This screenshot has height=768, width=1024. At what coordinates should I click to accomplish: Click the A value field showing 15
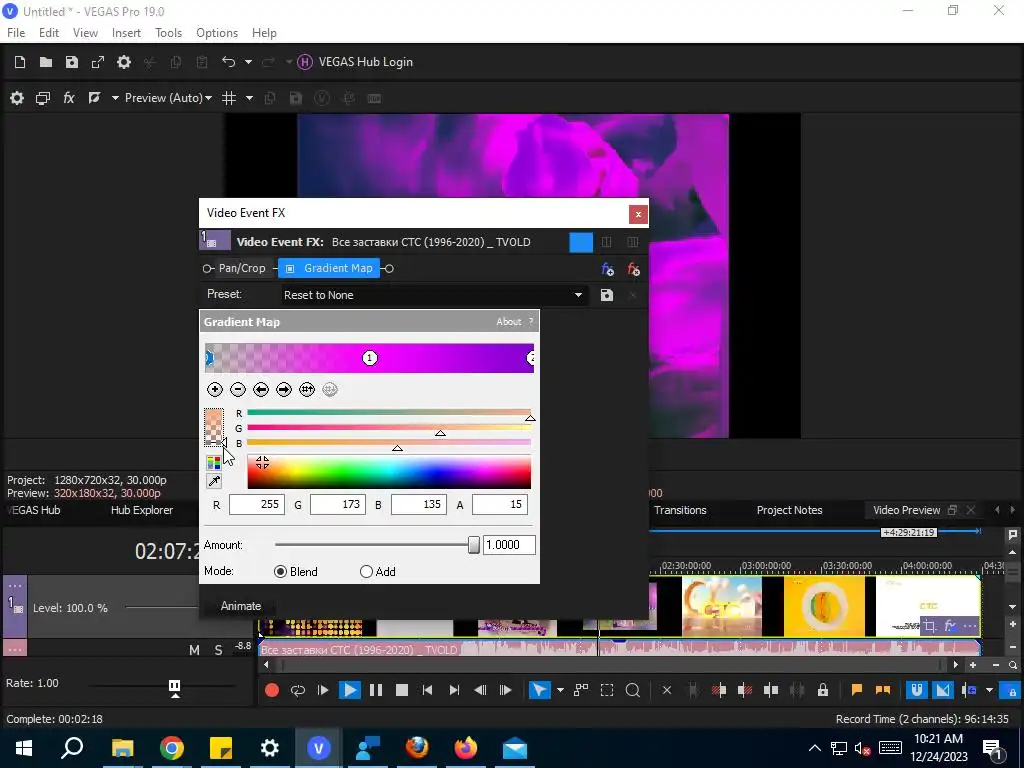pos(500,504)
